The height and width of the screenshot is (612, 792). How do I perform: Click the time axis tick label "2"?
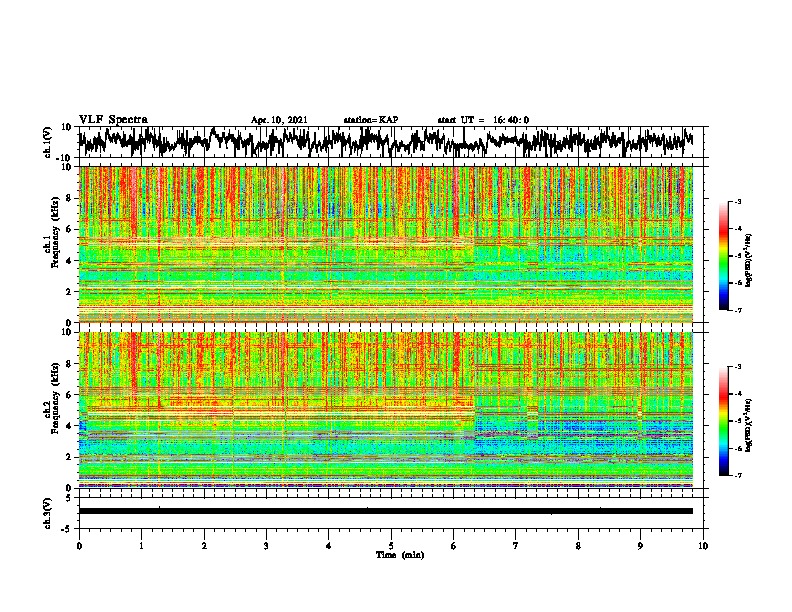point(204,546)
